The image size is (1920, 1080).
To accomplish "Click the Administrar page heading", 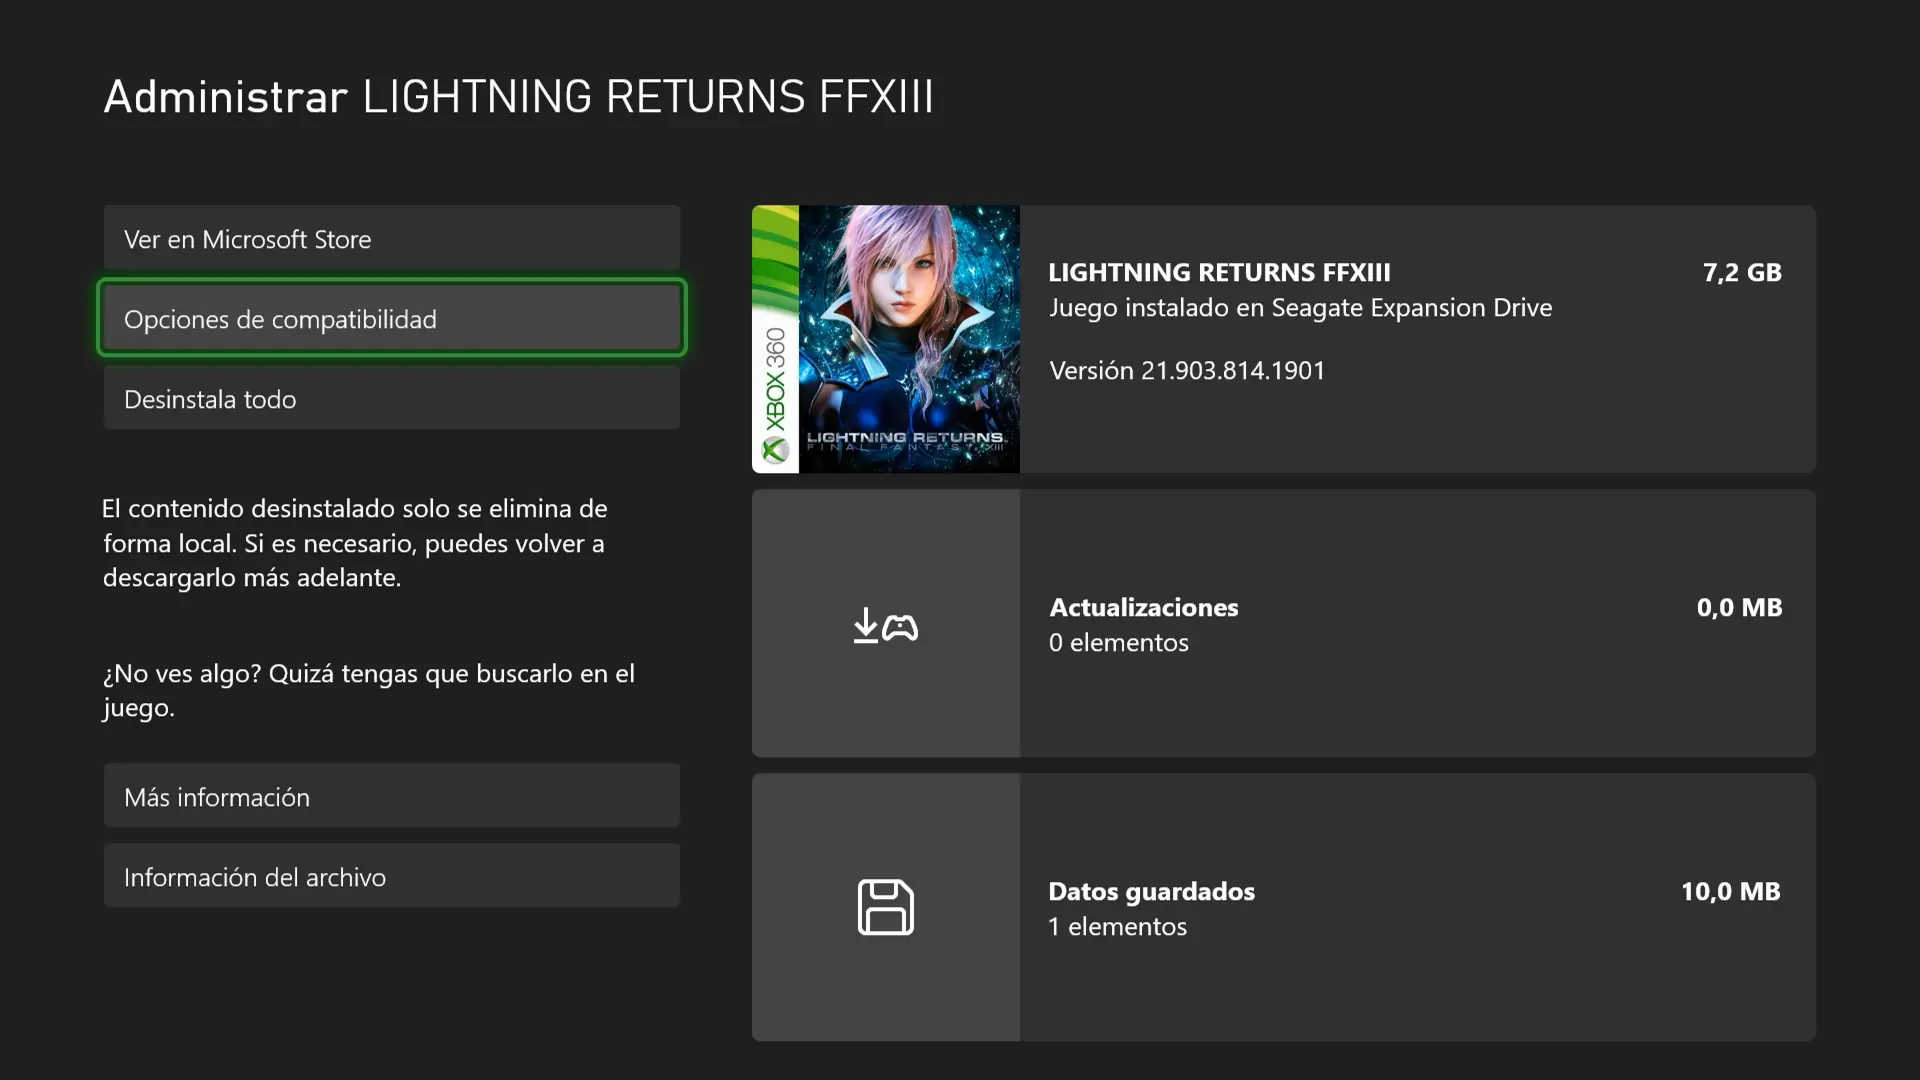I will point(226,96).
